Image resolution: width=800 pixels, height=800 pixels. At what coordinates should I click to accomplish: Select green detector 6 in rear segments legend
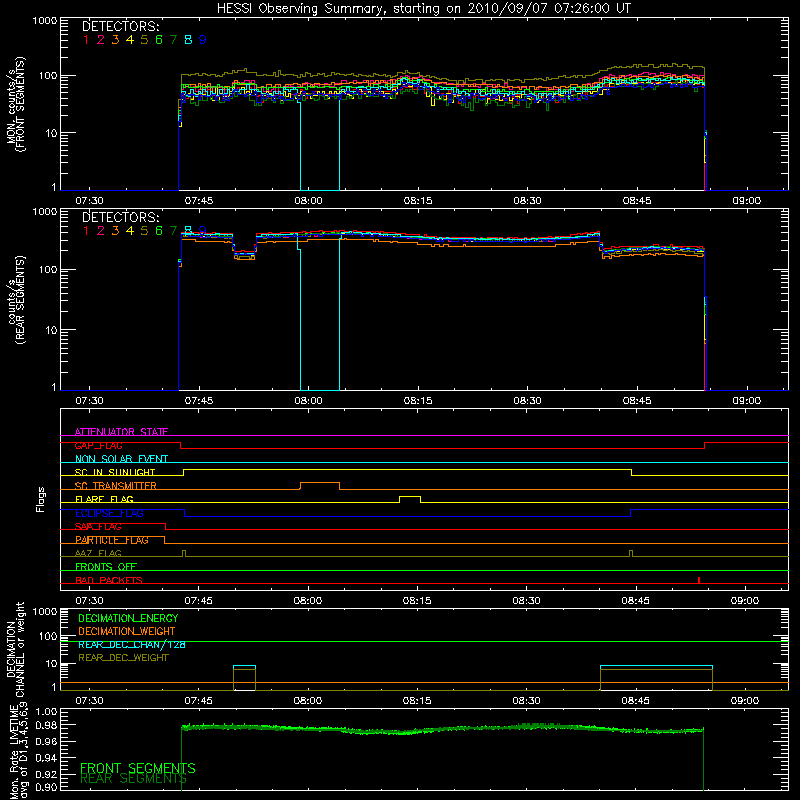159,231
